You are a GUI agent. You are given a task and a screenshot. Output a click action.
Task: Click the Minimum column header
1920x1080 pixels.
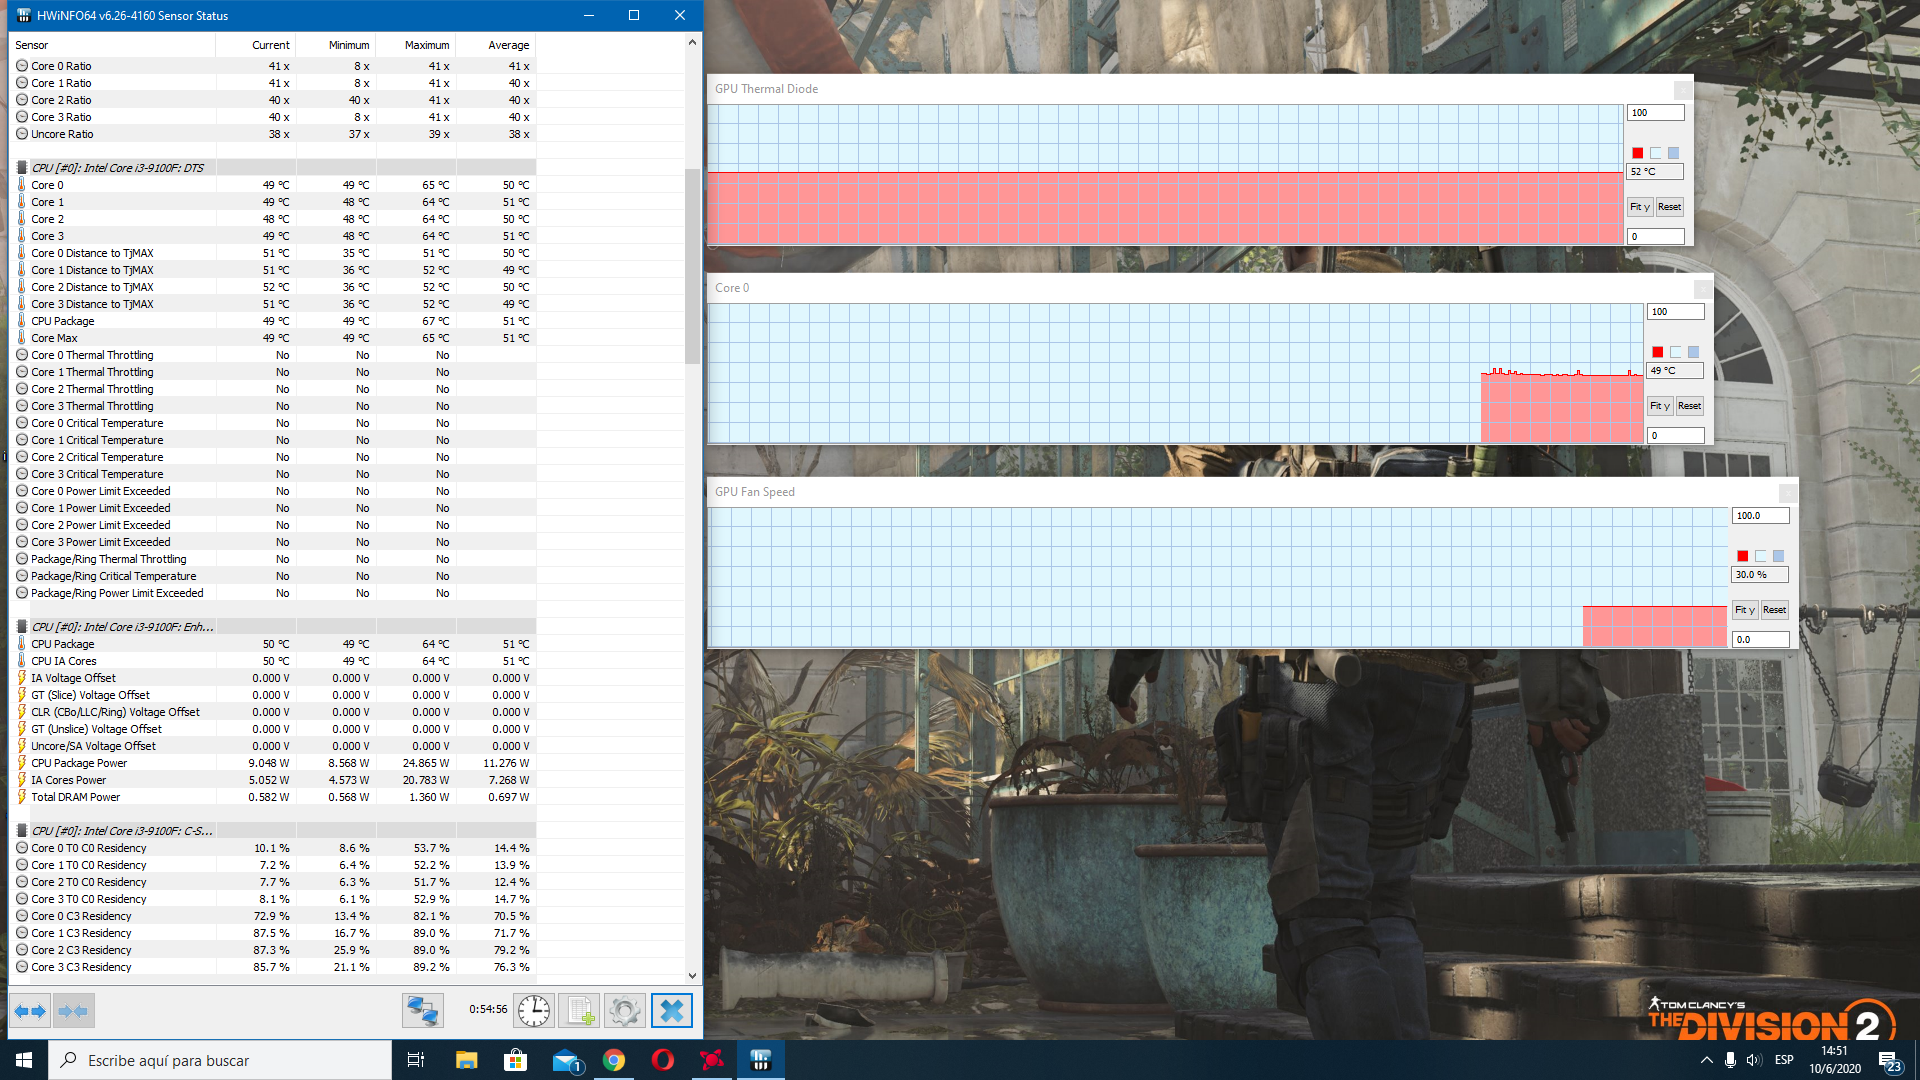click(336, 45)
